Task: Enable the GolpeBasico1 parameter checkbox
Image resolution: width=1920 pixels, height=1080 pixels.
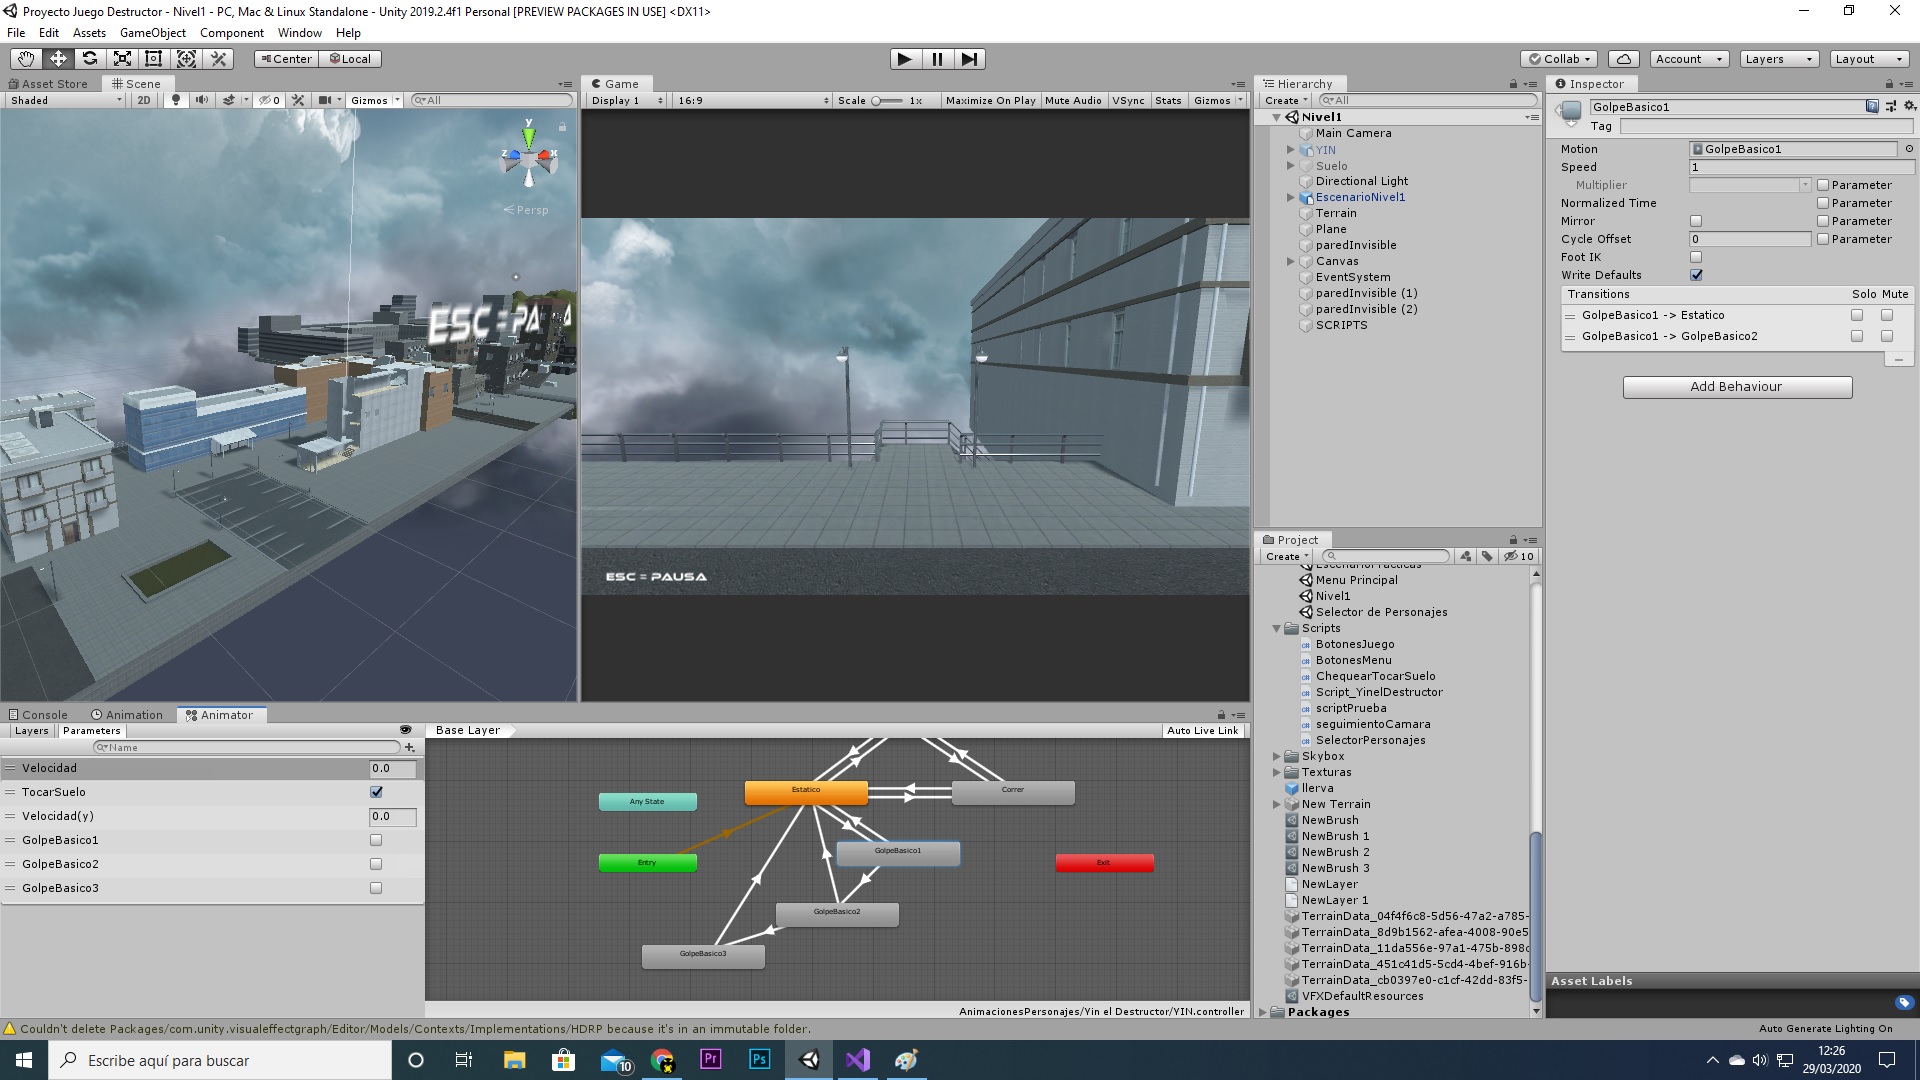Action: pos(376,840)
